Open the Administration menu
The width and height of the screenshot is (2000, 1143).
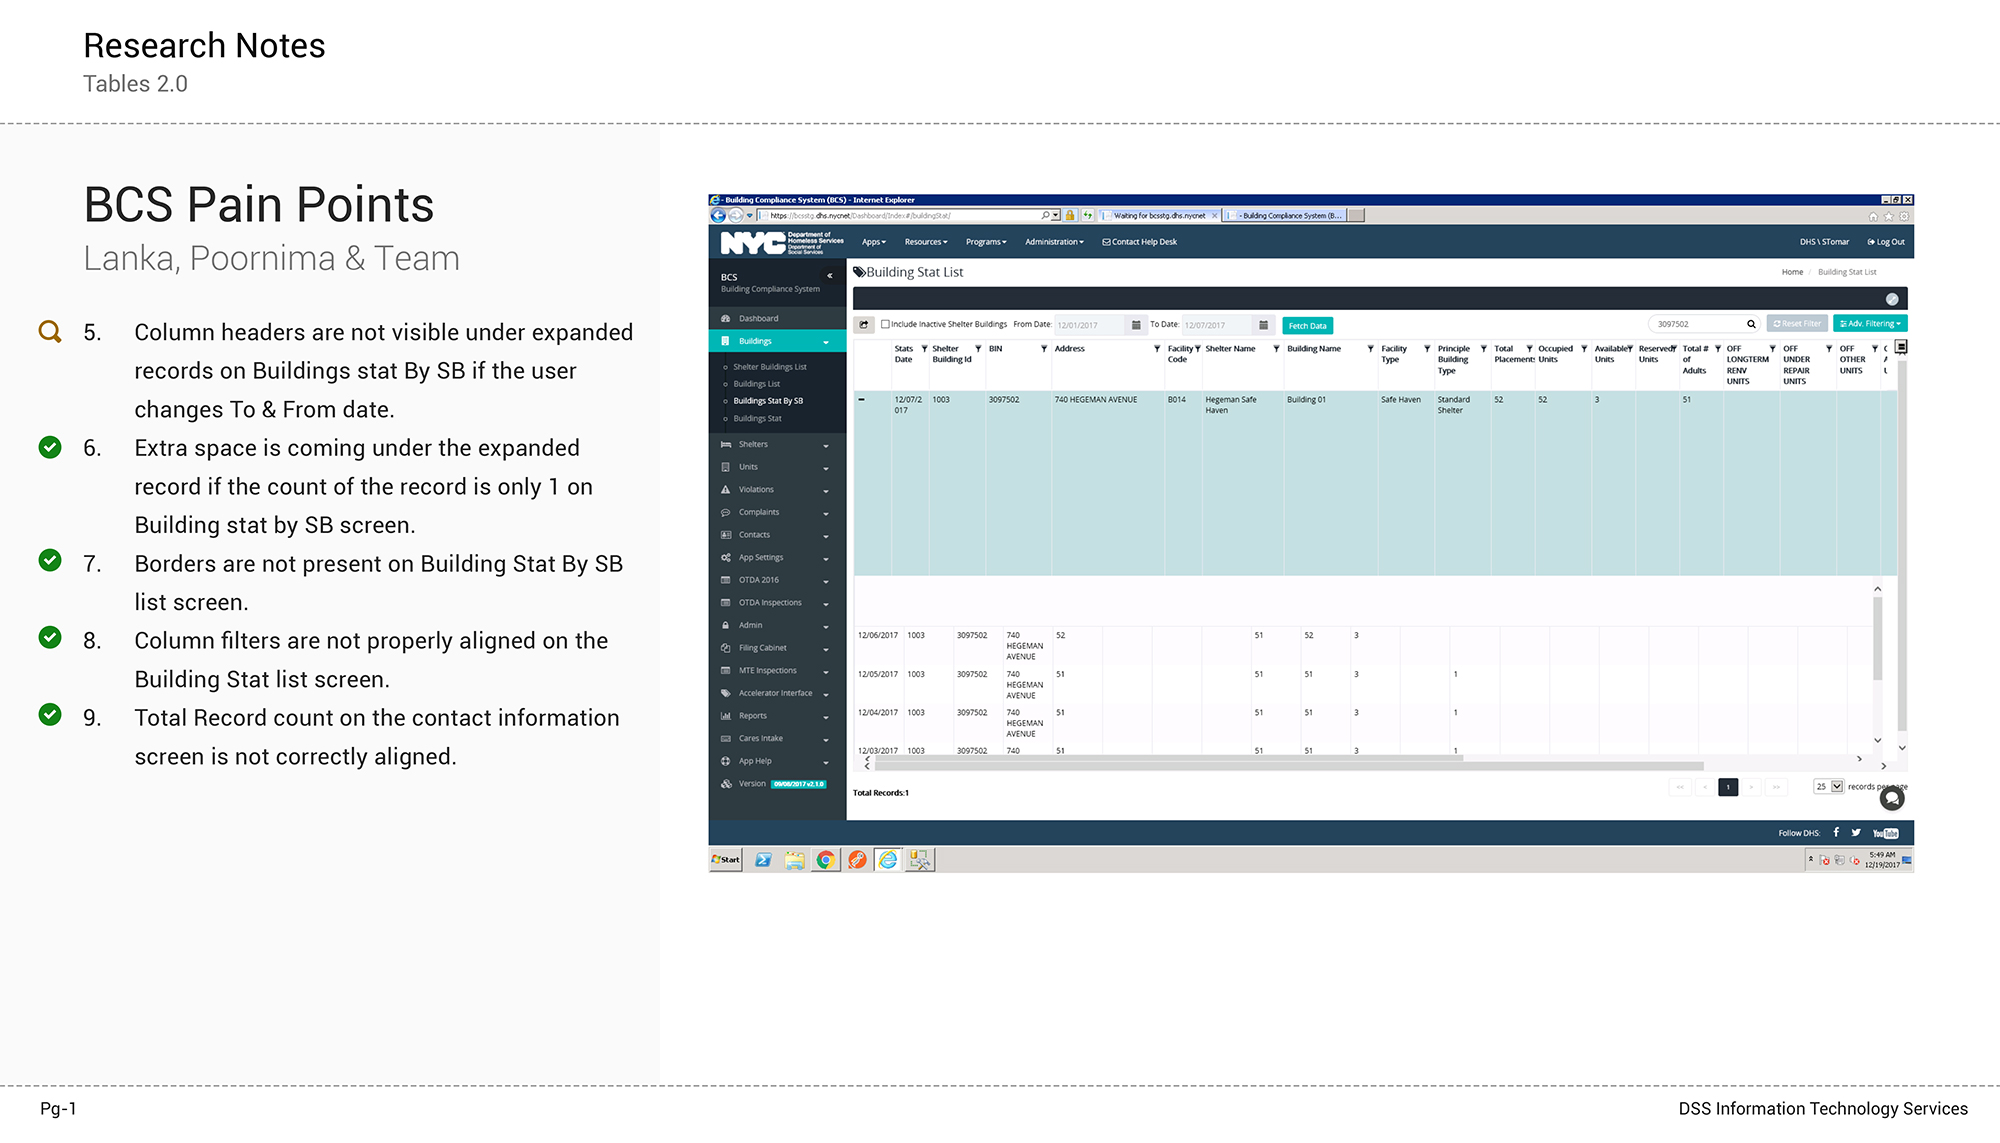pos(1054,242)
